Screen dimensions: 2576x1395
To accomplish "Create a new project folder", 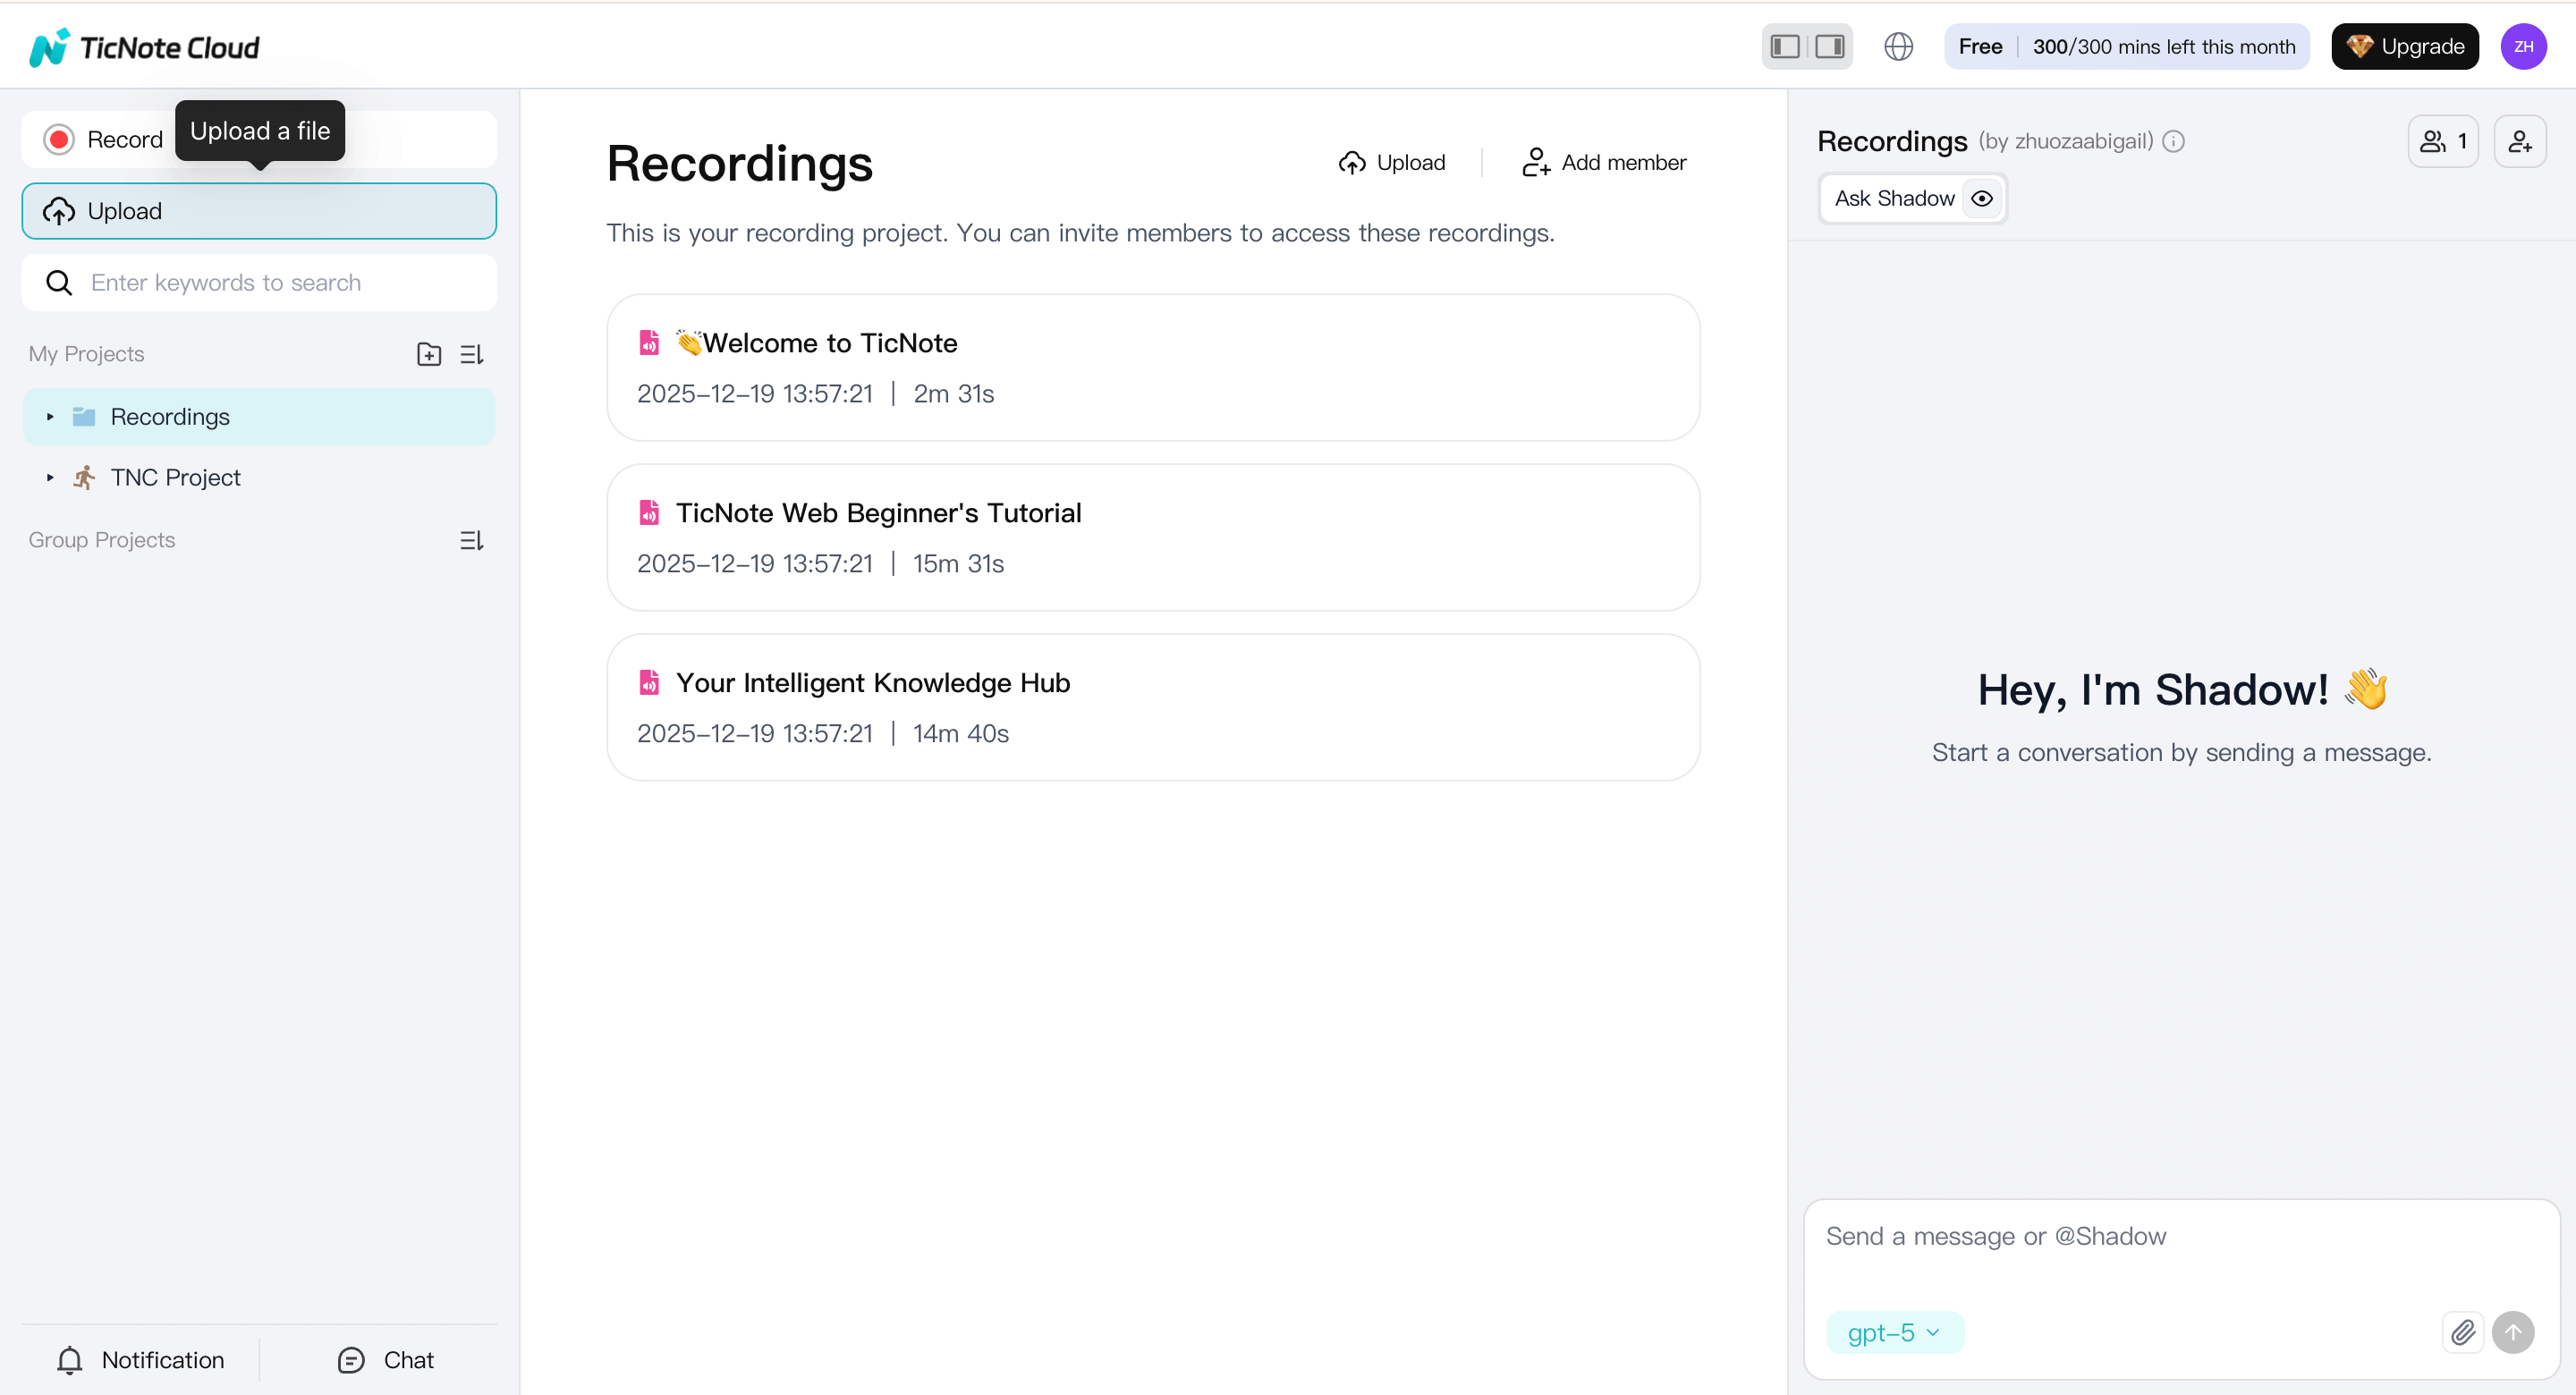I will 428,353.
